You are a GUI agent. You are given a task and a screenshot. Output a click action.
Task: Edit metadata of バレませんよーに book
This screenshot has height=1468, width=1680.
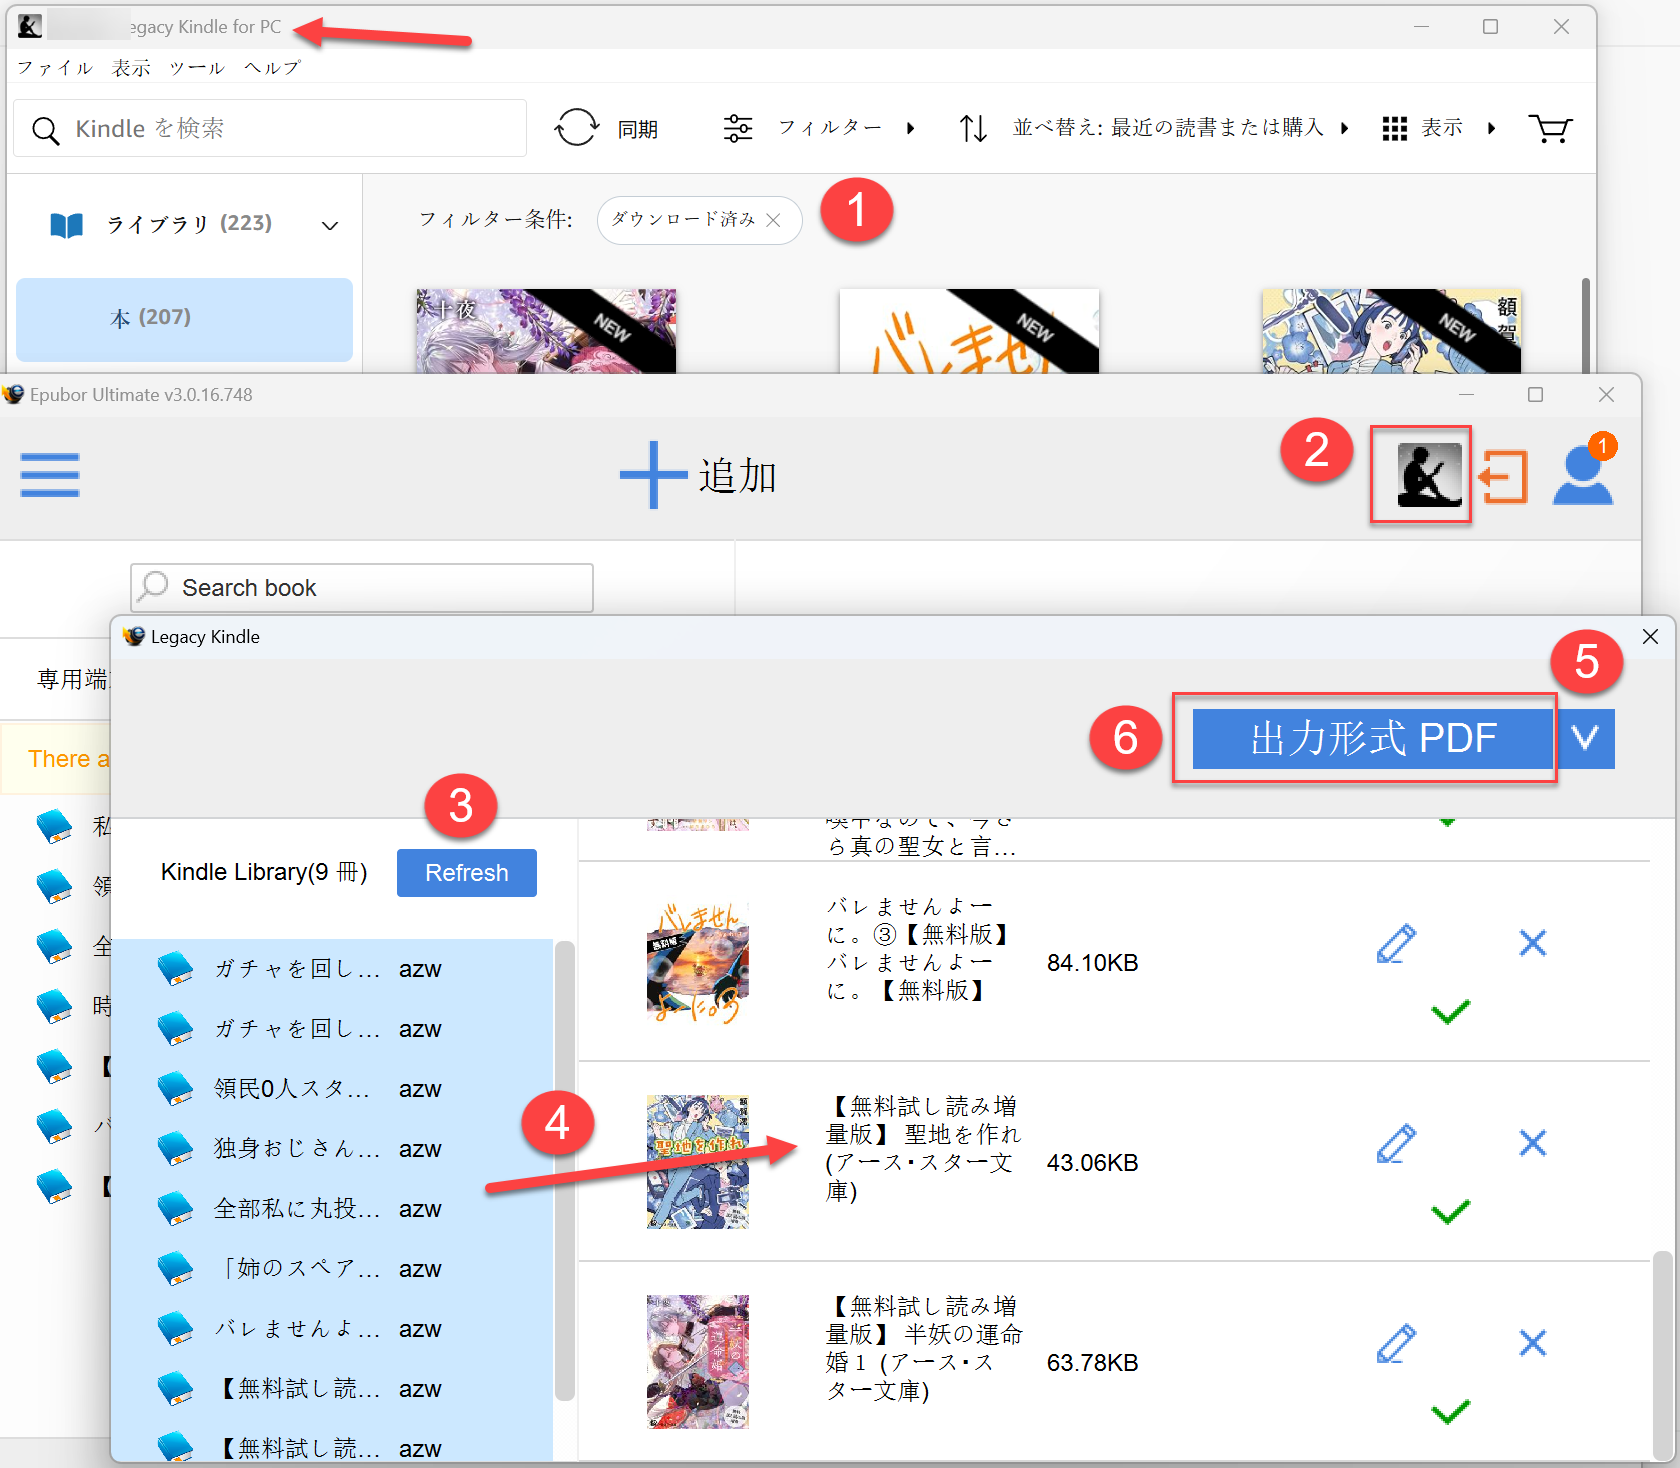coord(1396,943)
